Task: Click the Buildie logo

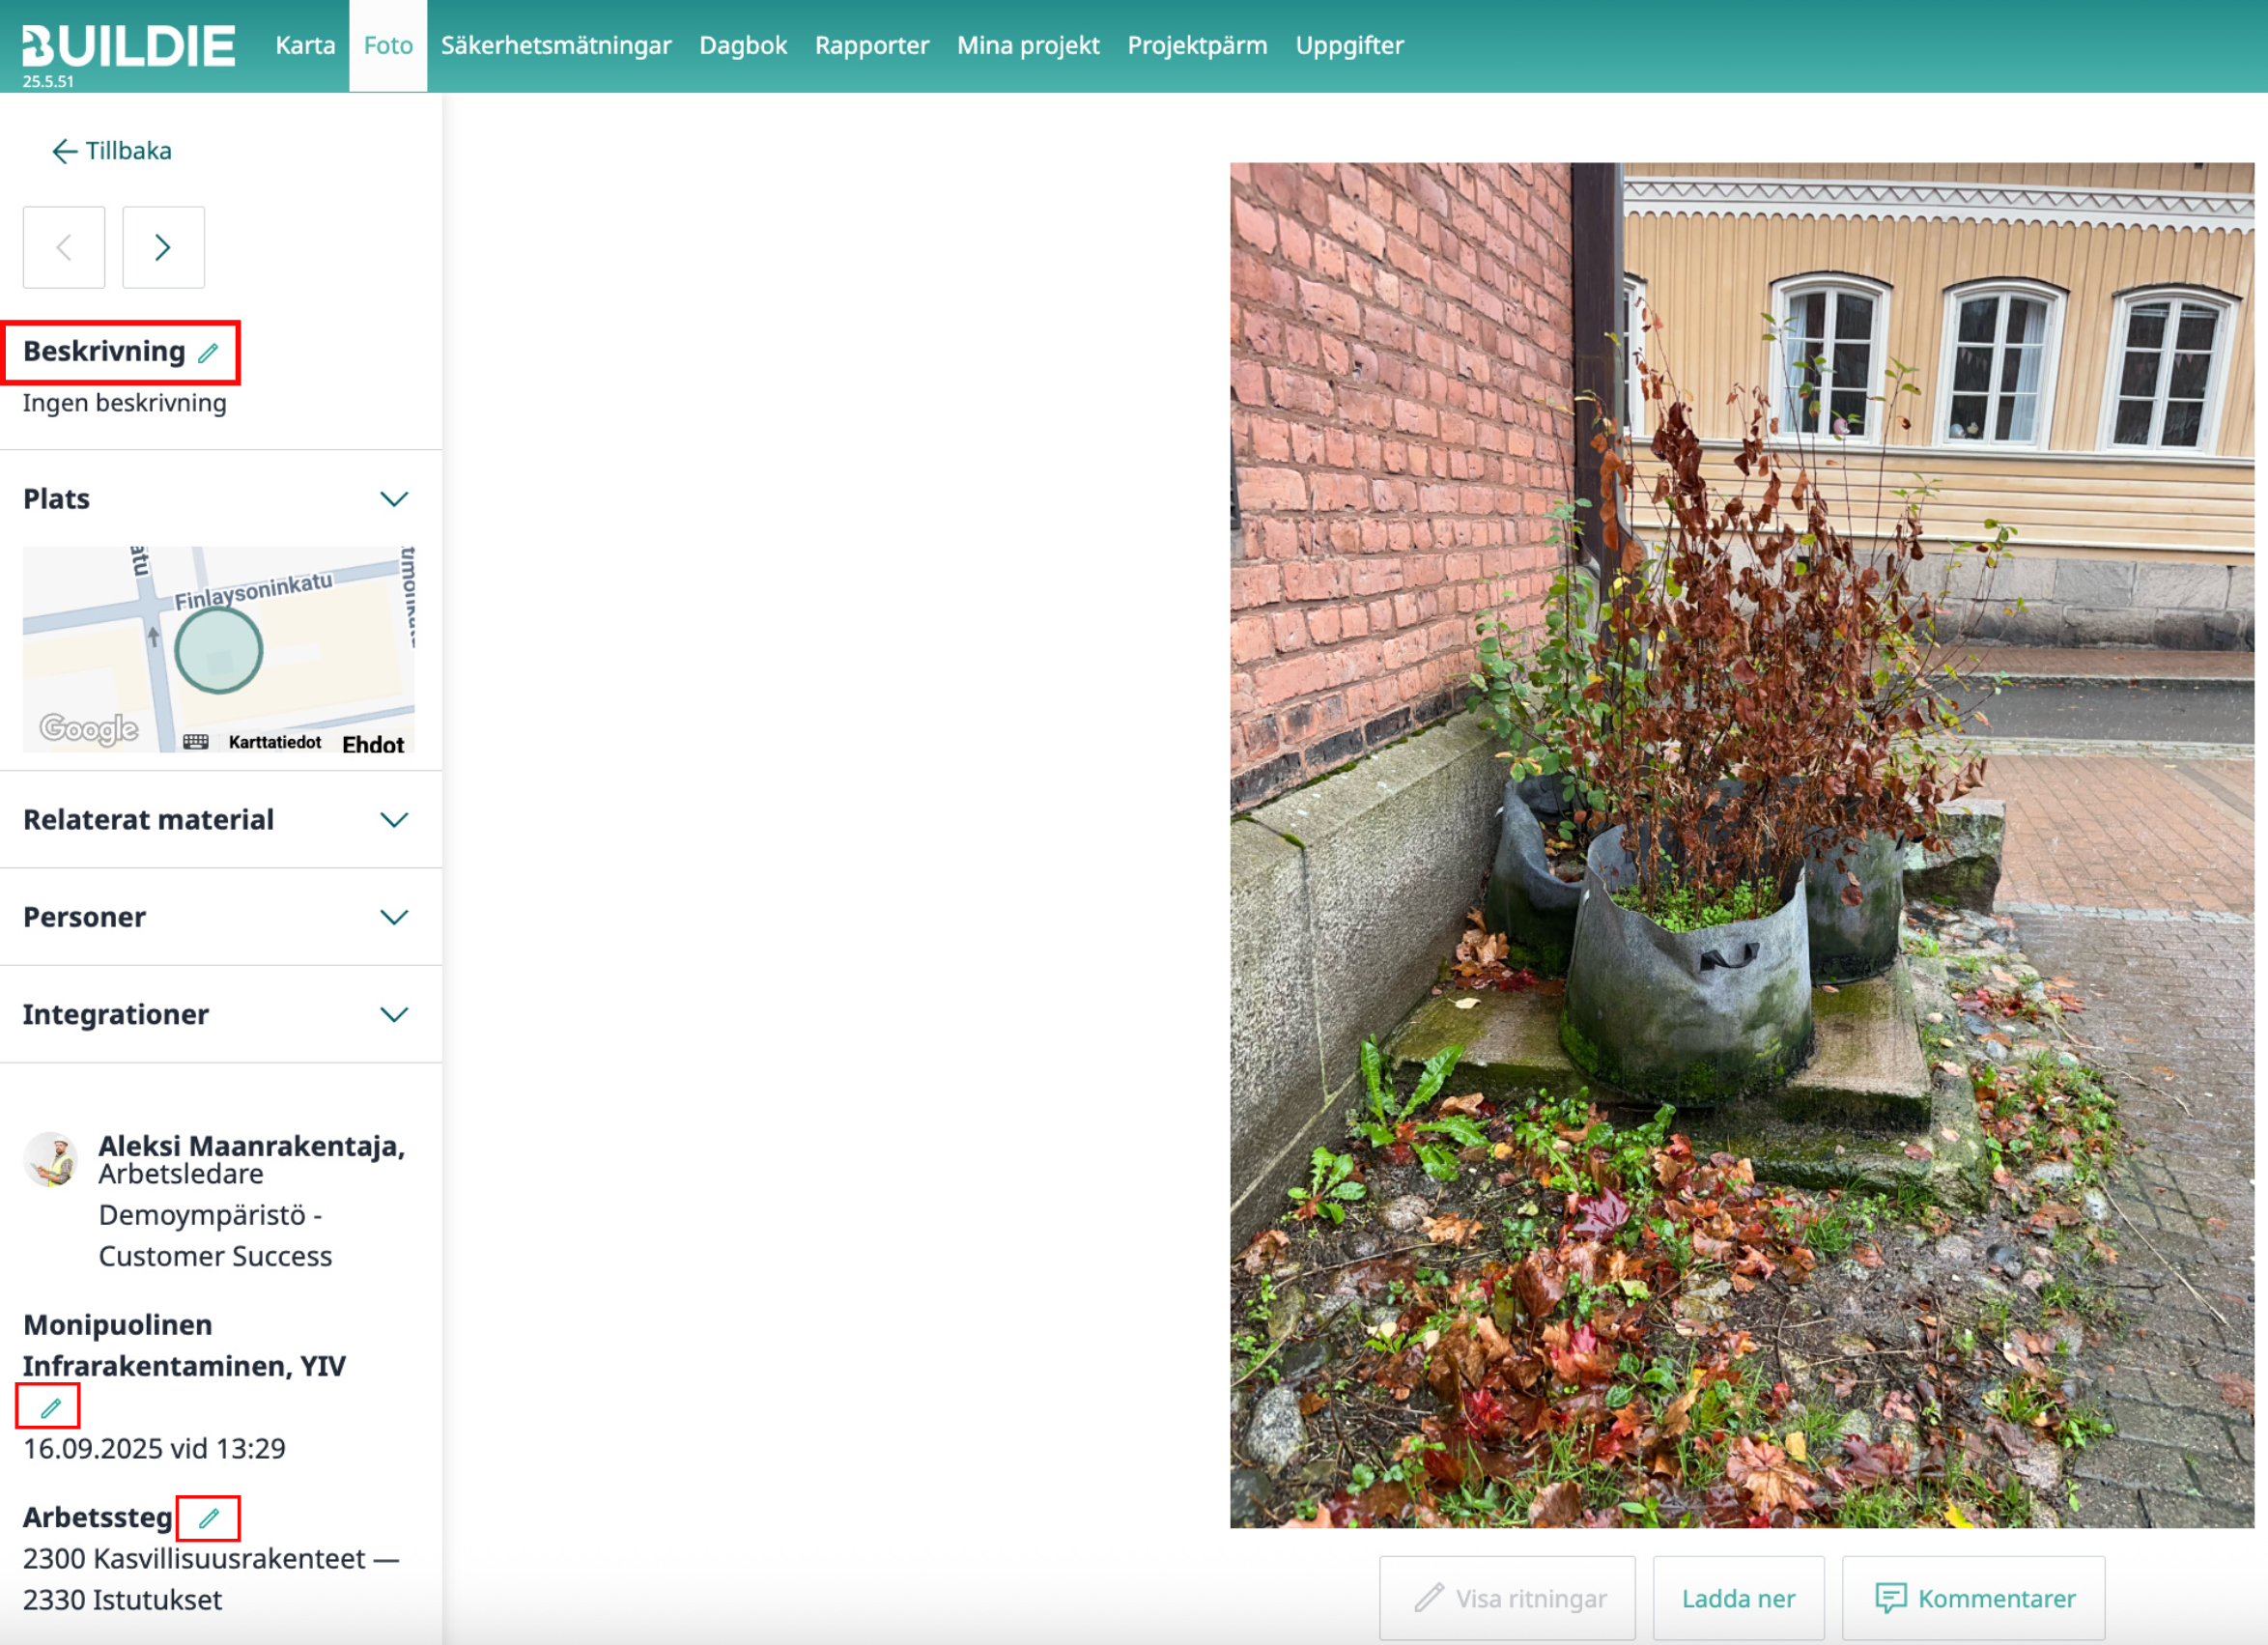Action: (x=129, y=44)
